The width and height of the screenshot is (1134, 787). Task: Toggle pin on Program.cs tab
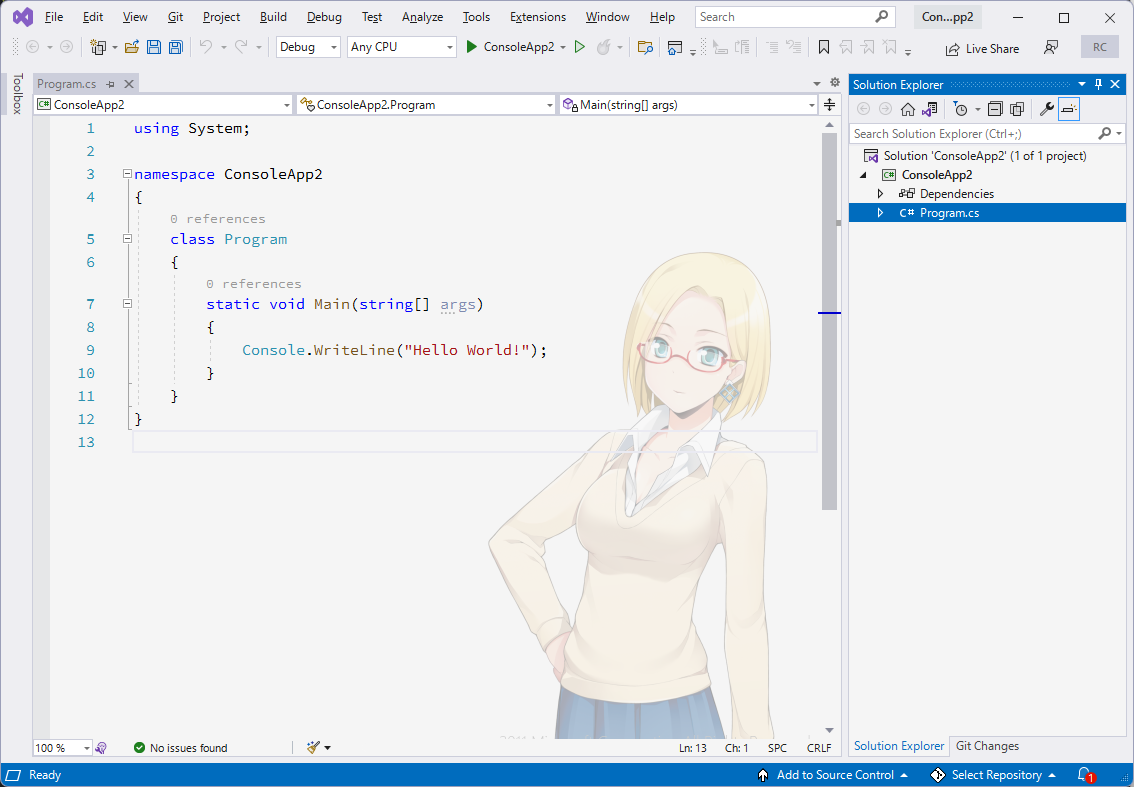click(x=111, y=84)
